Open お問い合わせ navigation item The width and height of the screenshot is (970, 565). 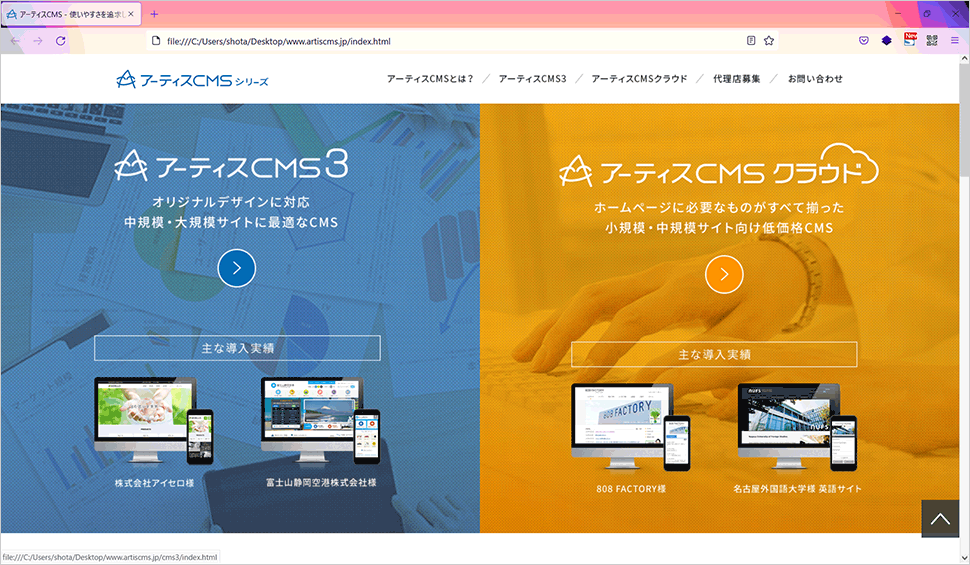(815, 79)
